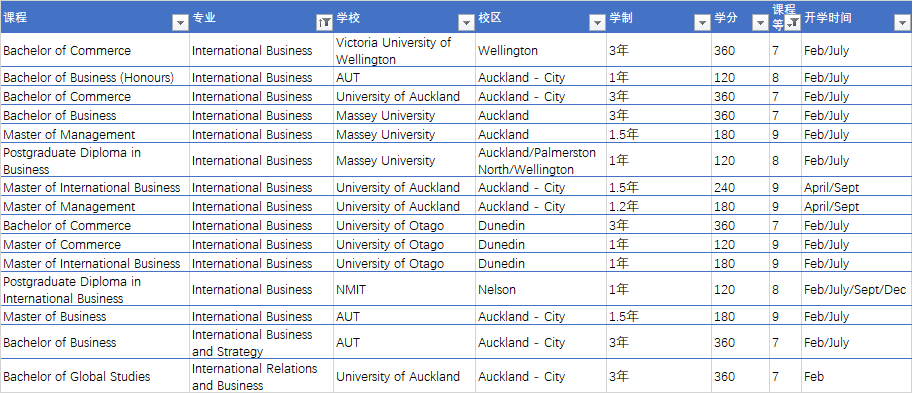
Task: Select the 校区 header cell text
Action: click(x=490, y=17)
